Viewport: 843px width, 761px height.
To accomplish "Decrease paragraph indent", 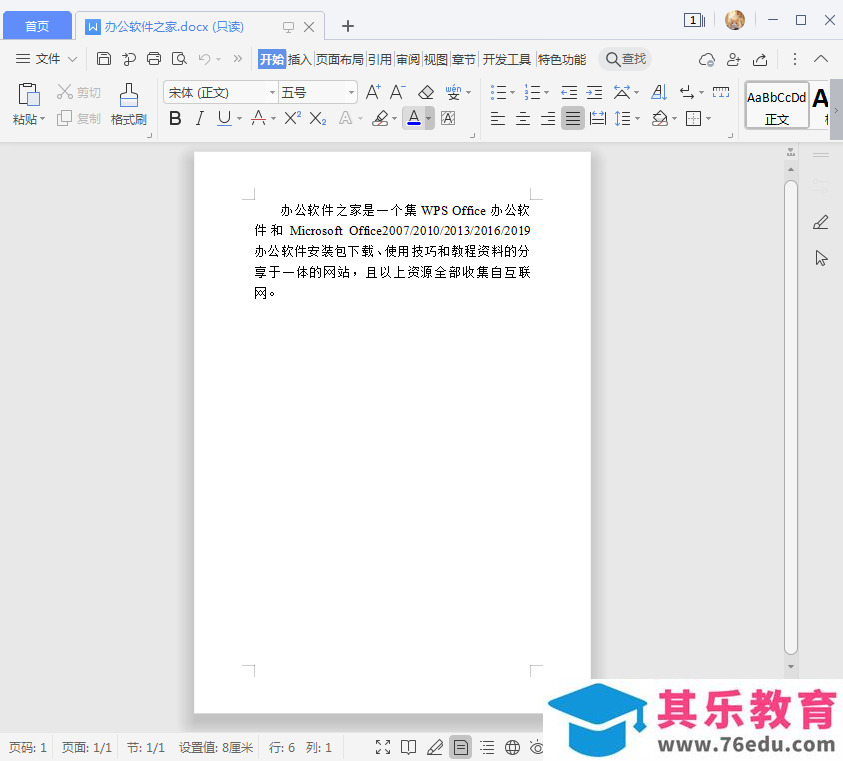I will (569, 93).
